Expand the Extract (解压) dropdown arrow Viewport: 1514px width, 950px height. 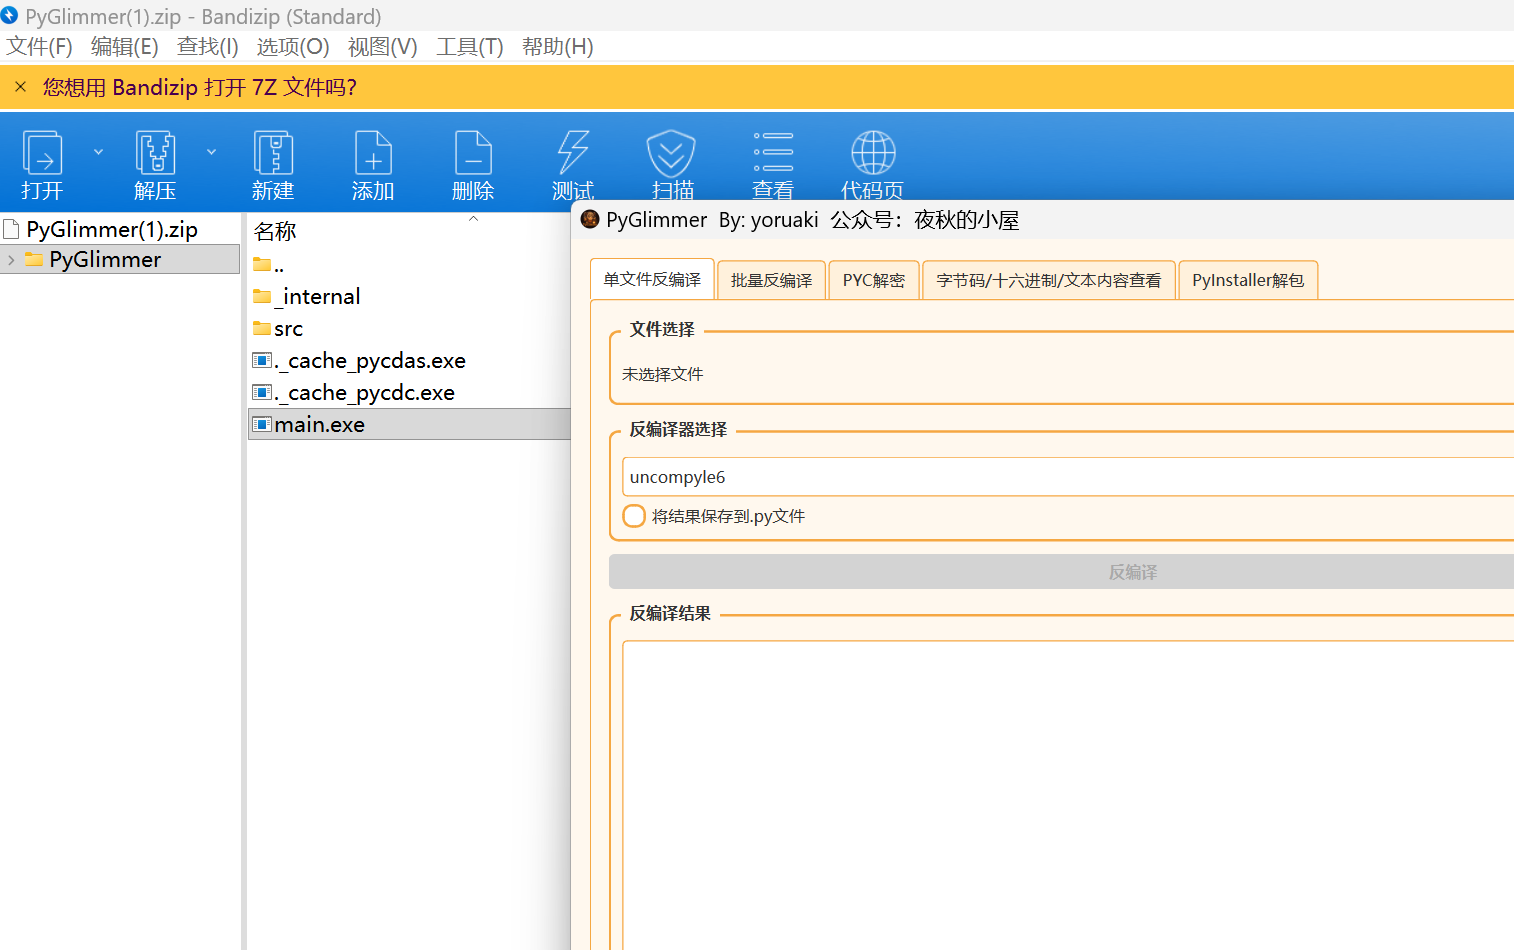211,152
